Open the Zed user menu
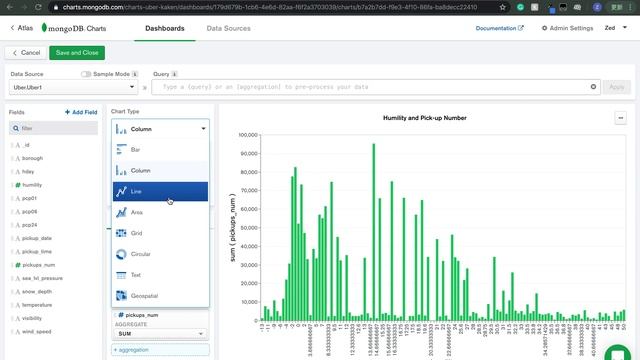The image size is (640, 360). tap(616, 28)
